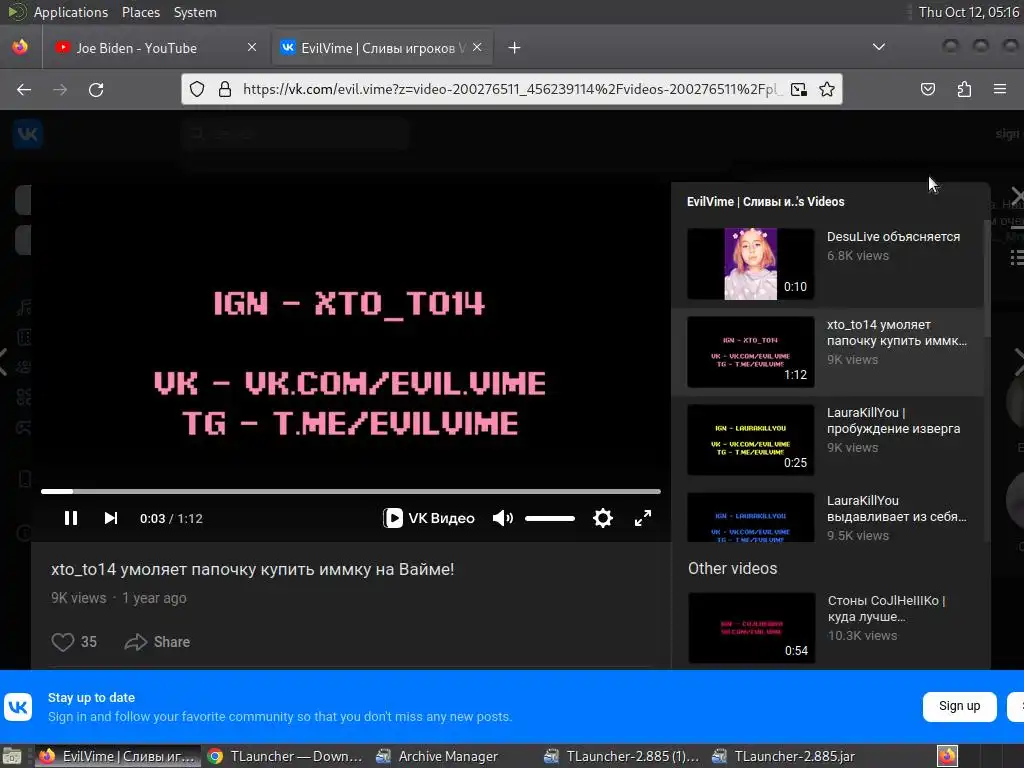Skip to the next video
This screenshot has width=1024, height=768.
tap(111, 518)
